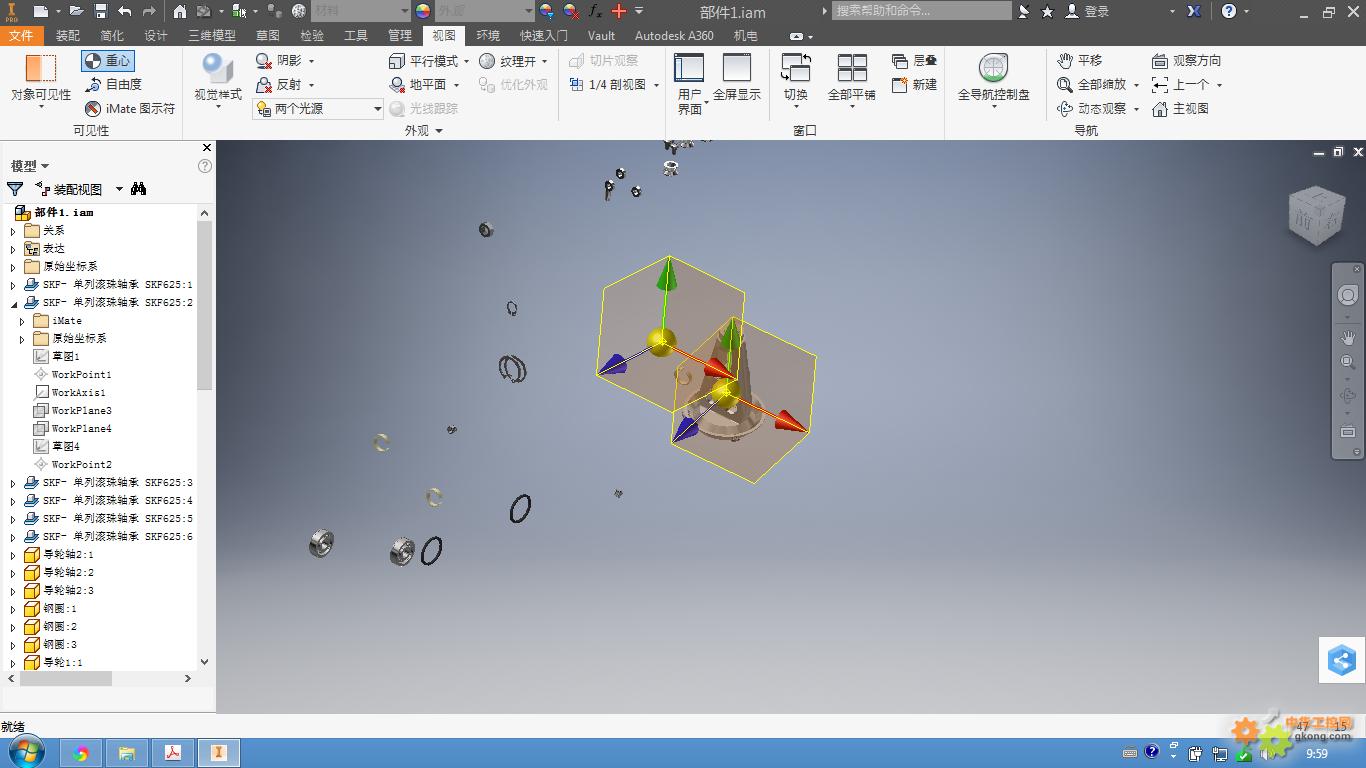Viewport: 1366px width, 768px height.
Task: Click the 视觉样式 visual style icon
Action: click(x=217, y=70)
